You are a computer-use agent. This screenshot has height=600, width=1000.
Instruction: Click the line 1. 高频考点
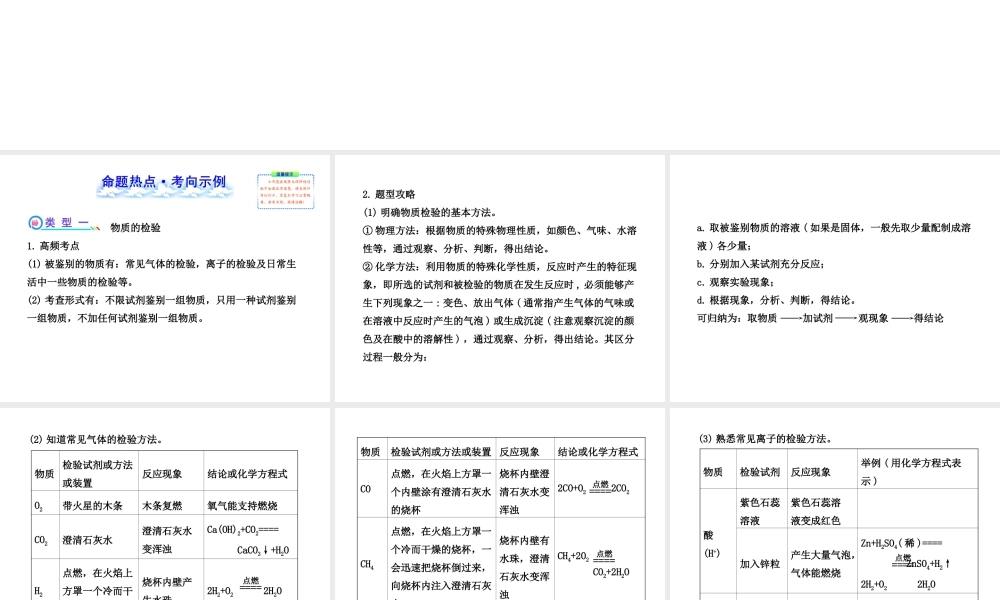pos(54,246)
